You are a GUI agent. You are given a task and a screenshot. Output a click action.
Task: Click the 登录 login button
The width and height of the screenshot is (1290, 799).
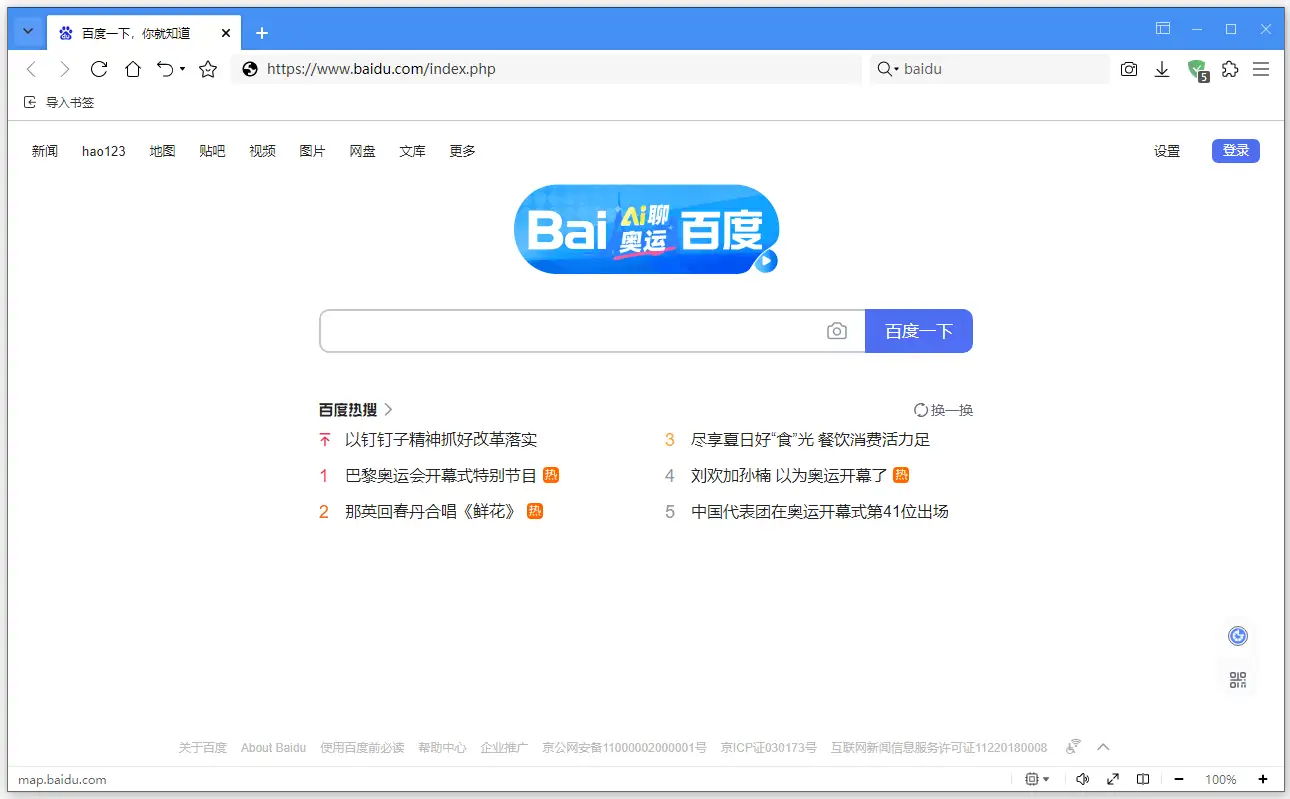1236,151
